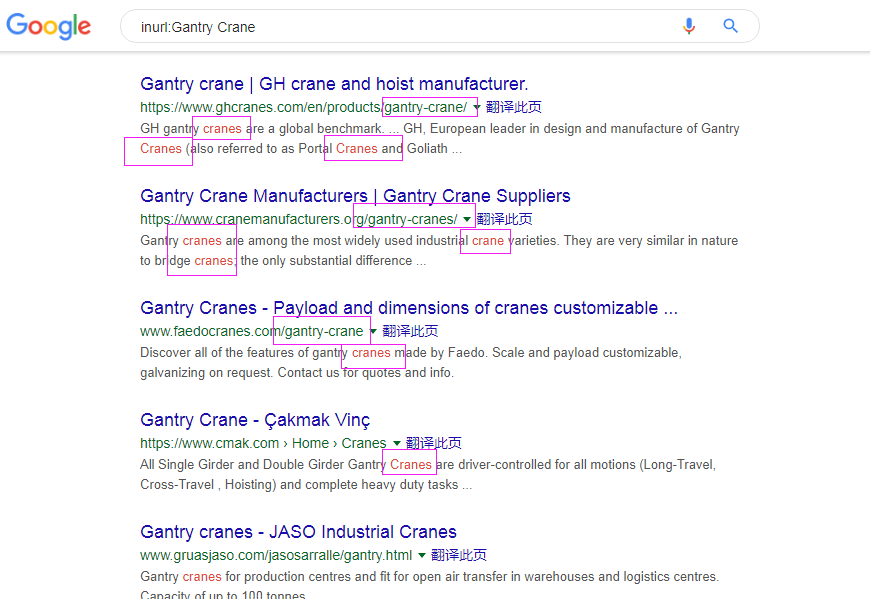Image resolution: width=870 pixels, height=599 pixels.
Task: Open the ghcranes.com result's dropdown arrow
Action: pos(477,107)
